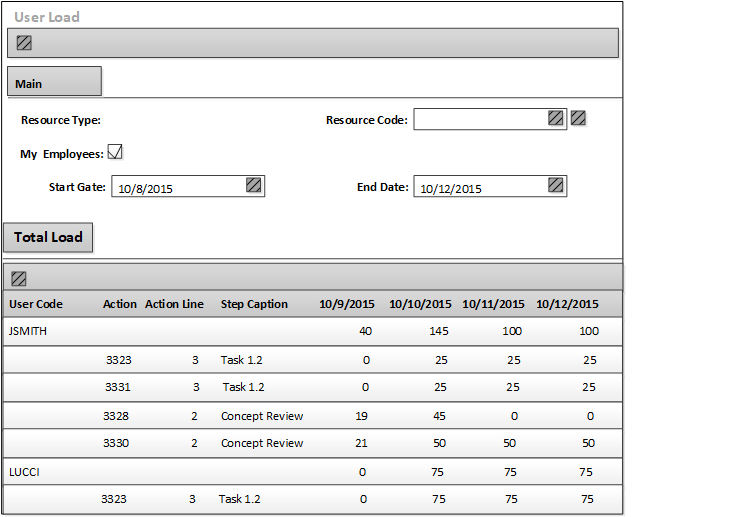The image size is (731, 517).
Task: Click the grid toolbar hatched icon
Action: (x=19, y=279)
